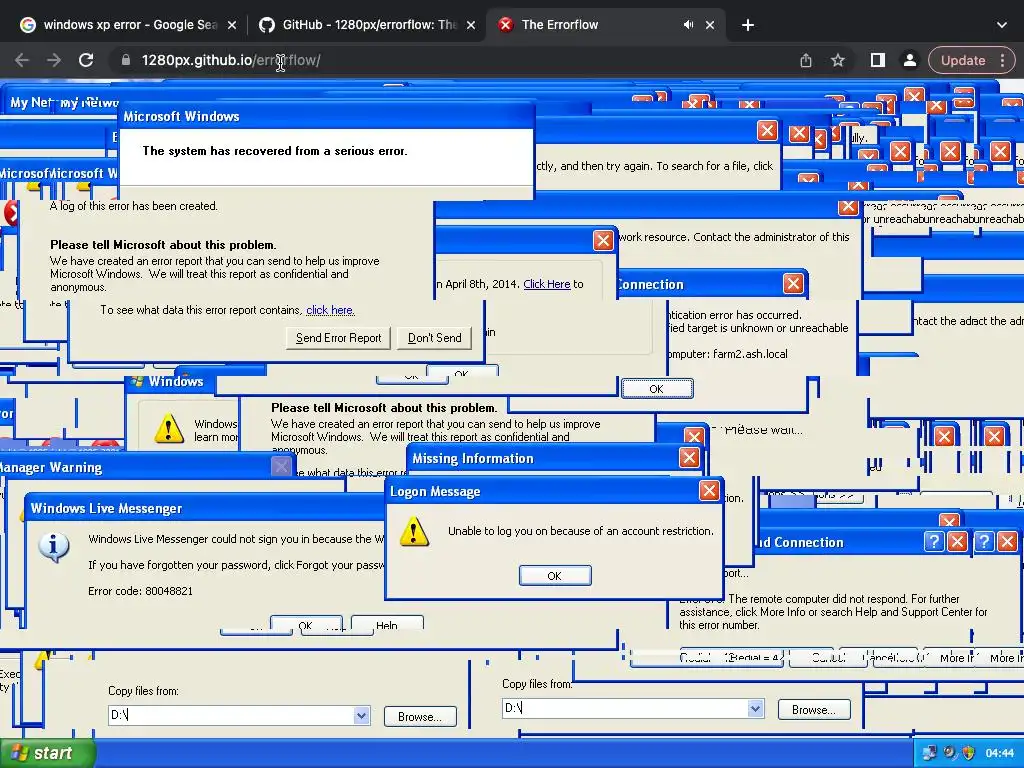Close the GitHub errorflow tab
Viewport: 1024px width, 768px height.
471,25
